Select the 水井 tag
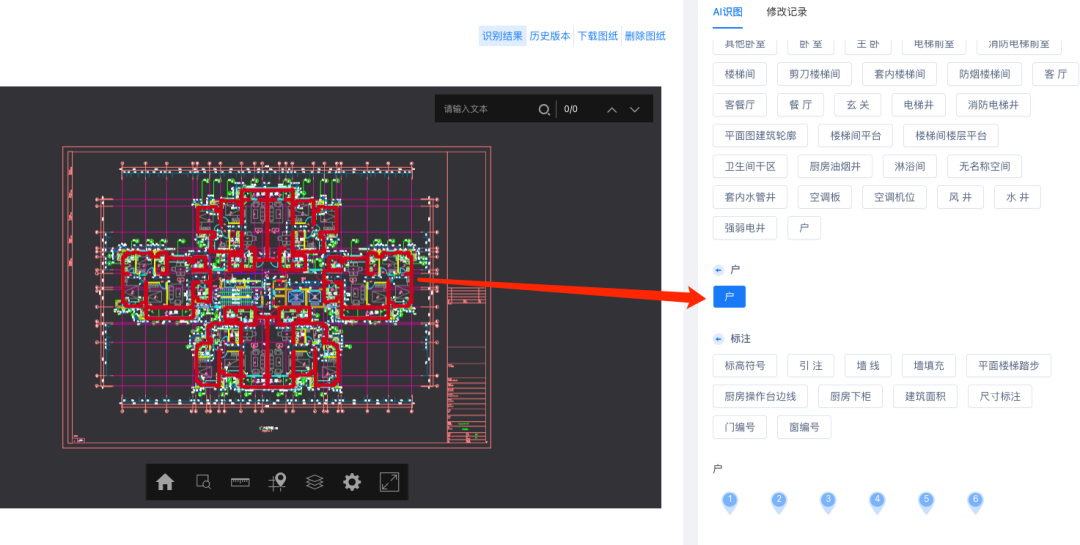Screen dimensions: 1080x545 pos(1017,197)
